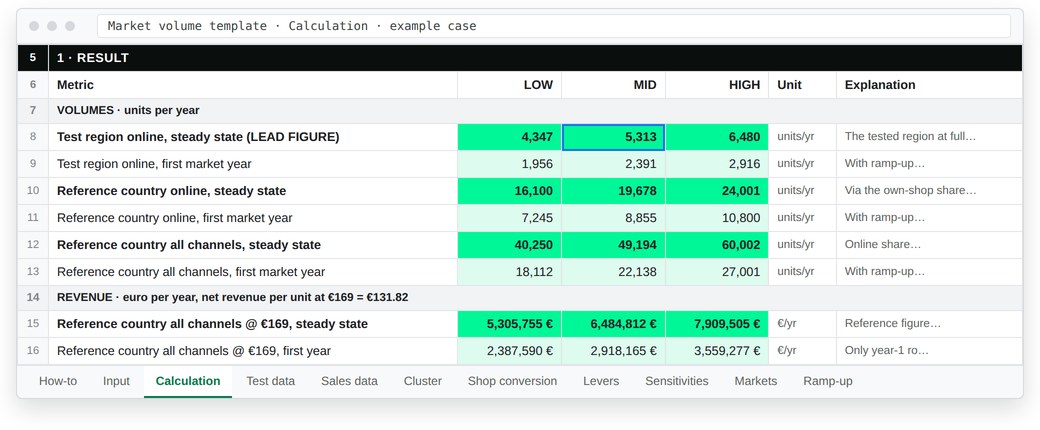Select cell with value 19,678
The height and width of the screenshot is (430, 1040).
tap(614, 191)
